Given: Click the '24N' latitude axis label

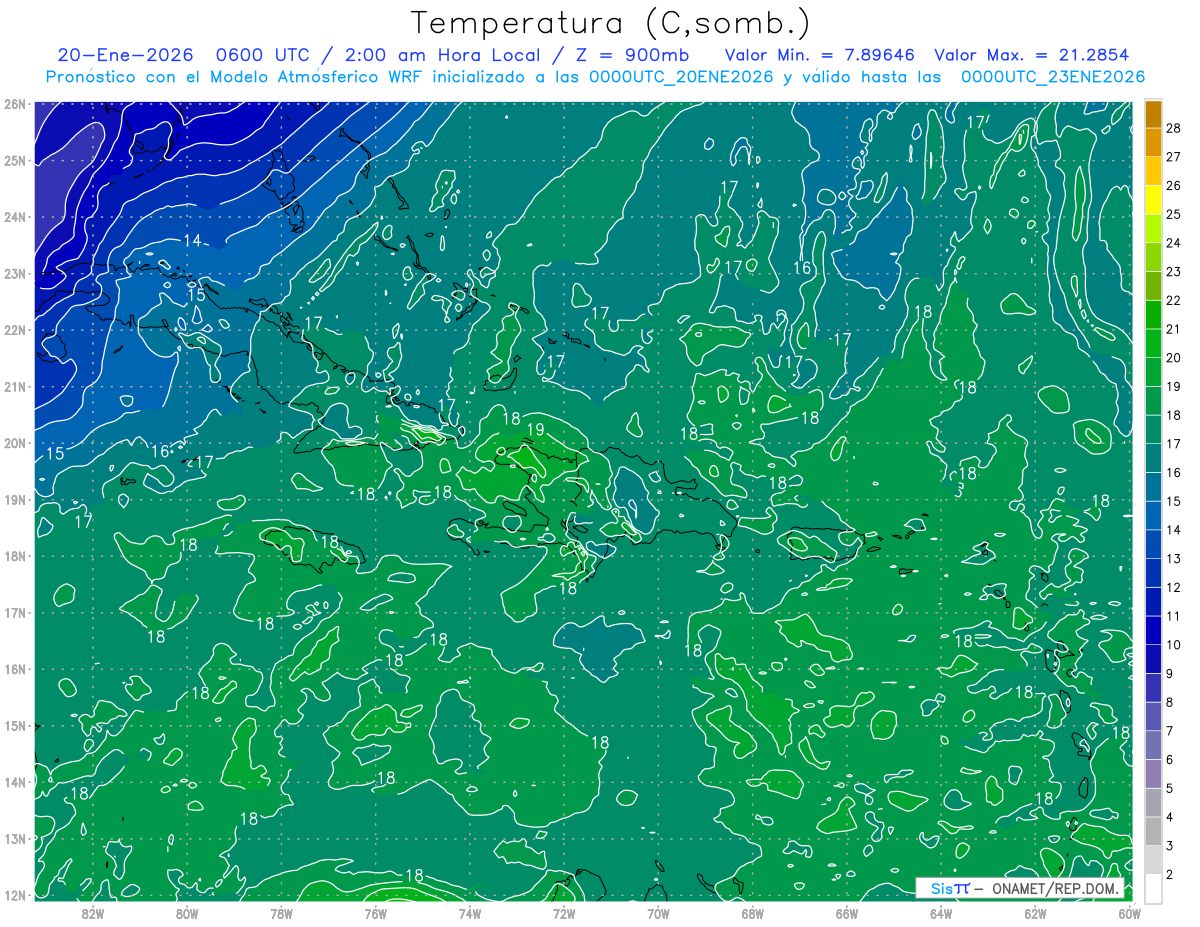Looking at the screenshot, I should point(15,217).
